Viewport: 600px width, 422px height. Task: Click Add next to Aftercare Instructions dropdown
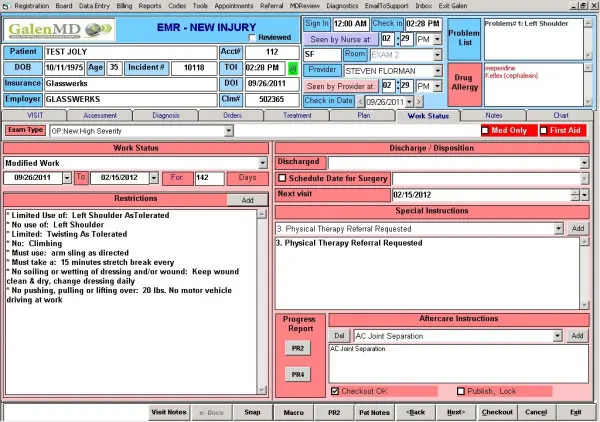coord(577,336)
